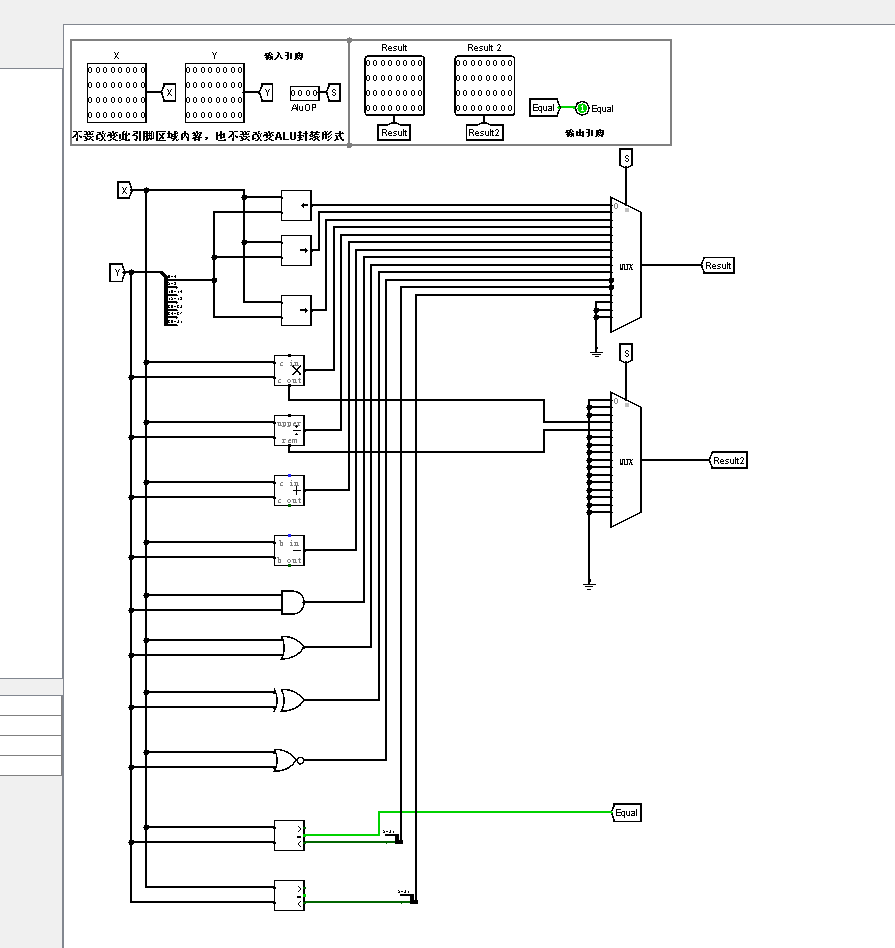Select the middle right-arrow shifter between two others
This screenshot has height=948, width=895.
296,250
